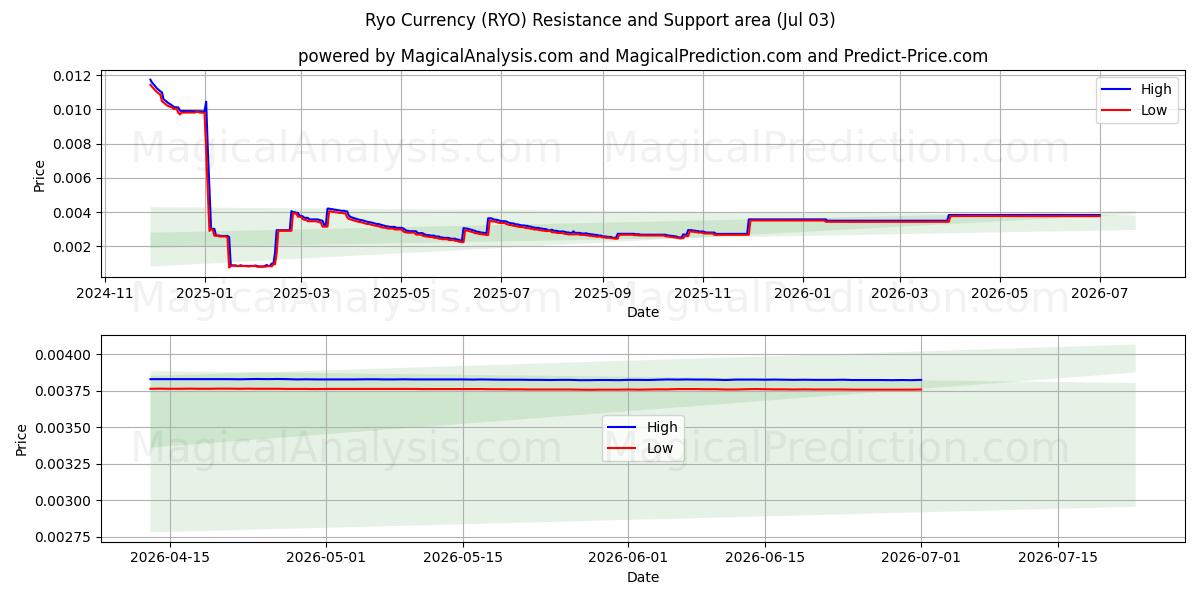Click 'Low' in the top chart legend
Screen dimensions: 1200x600
[1154, 110]
